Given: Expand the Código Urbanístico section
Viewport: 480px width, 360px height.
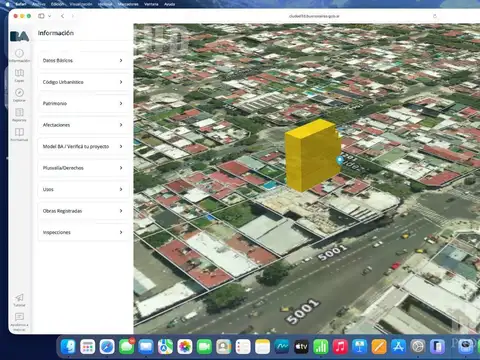Looking at the screenshot, I should 83,82.
